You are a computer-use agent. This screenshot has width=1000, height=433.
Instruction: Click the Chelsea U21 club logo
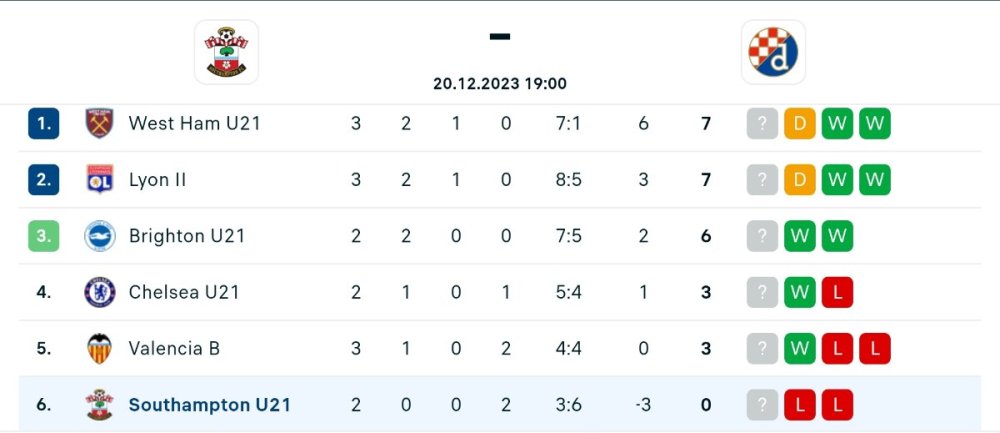click(x=100, y=292)
